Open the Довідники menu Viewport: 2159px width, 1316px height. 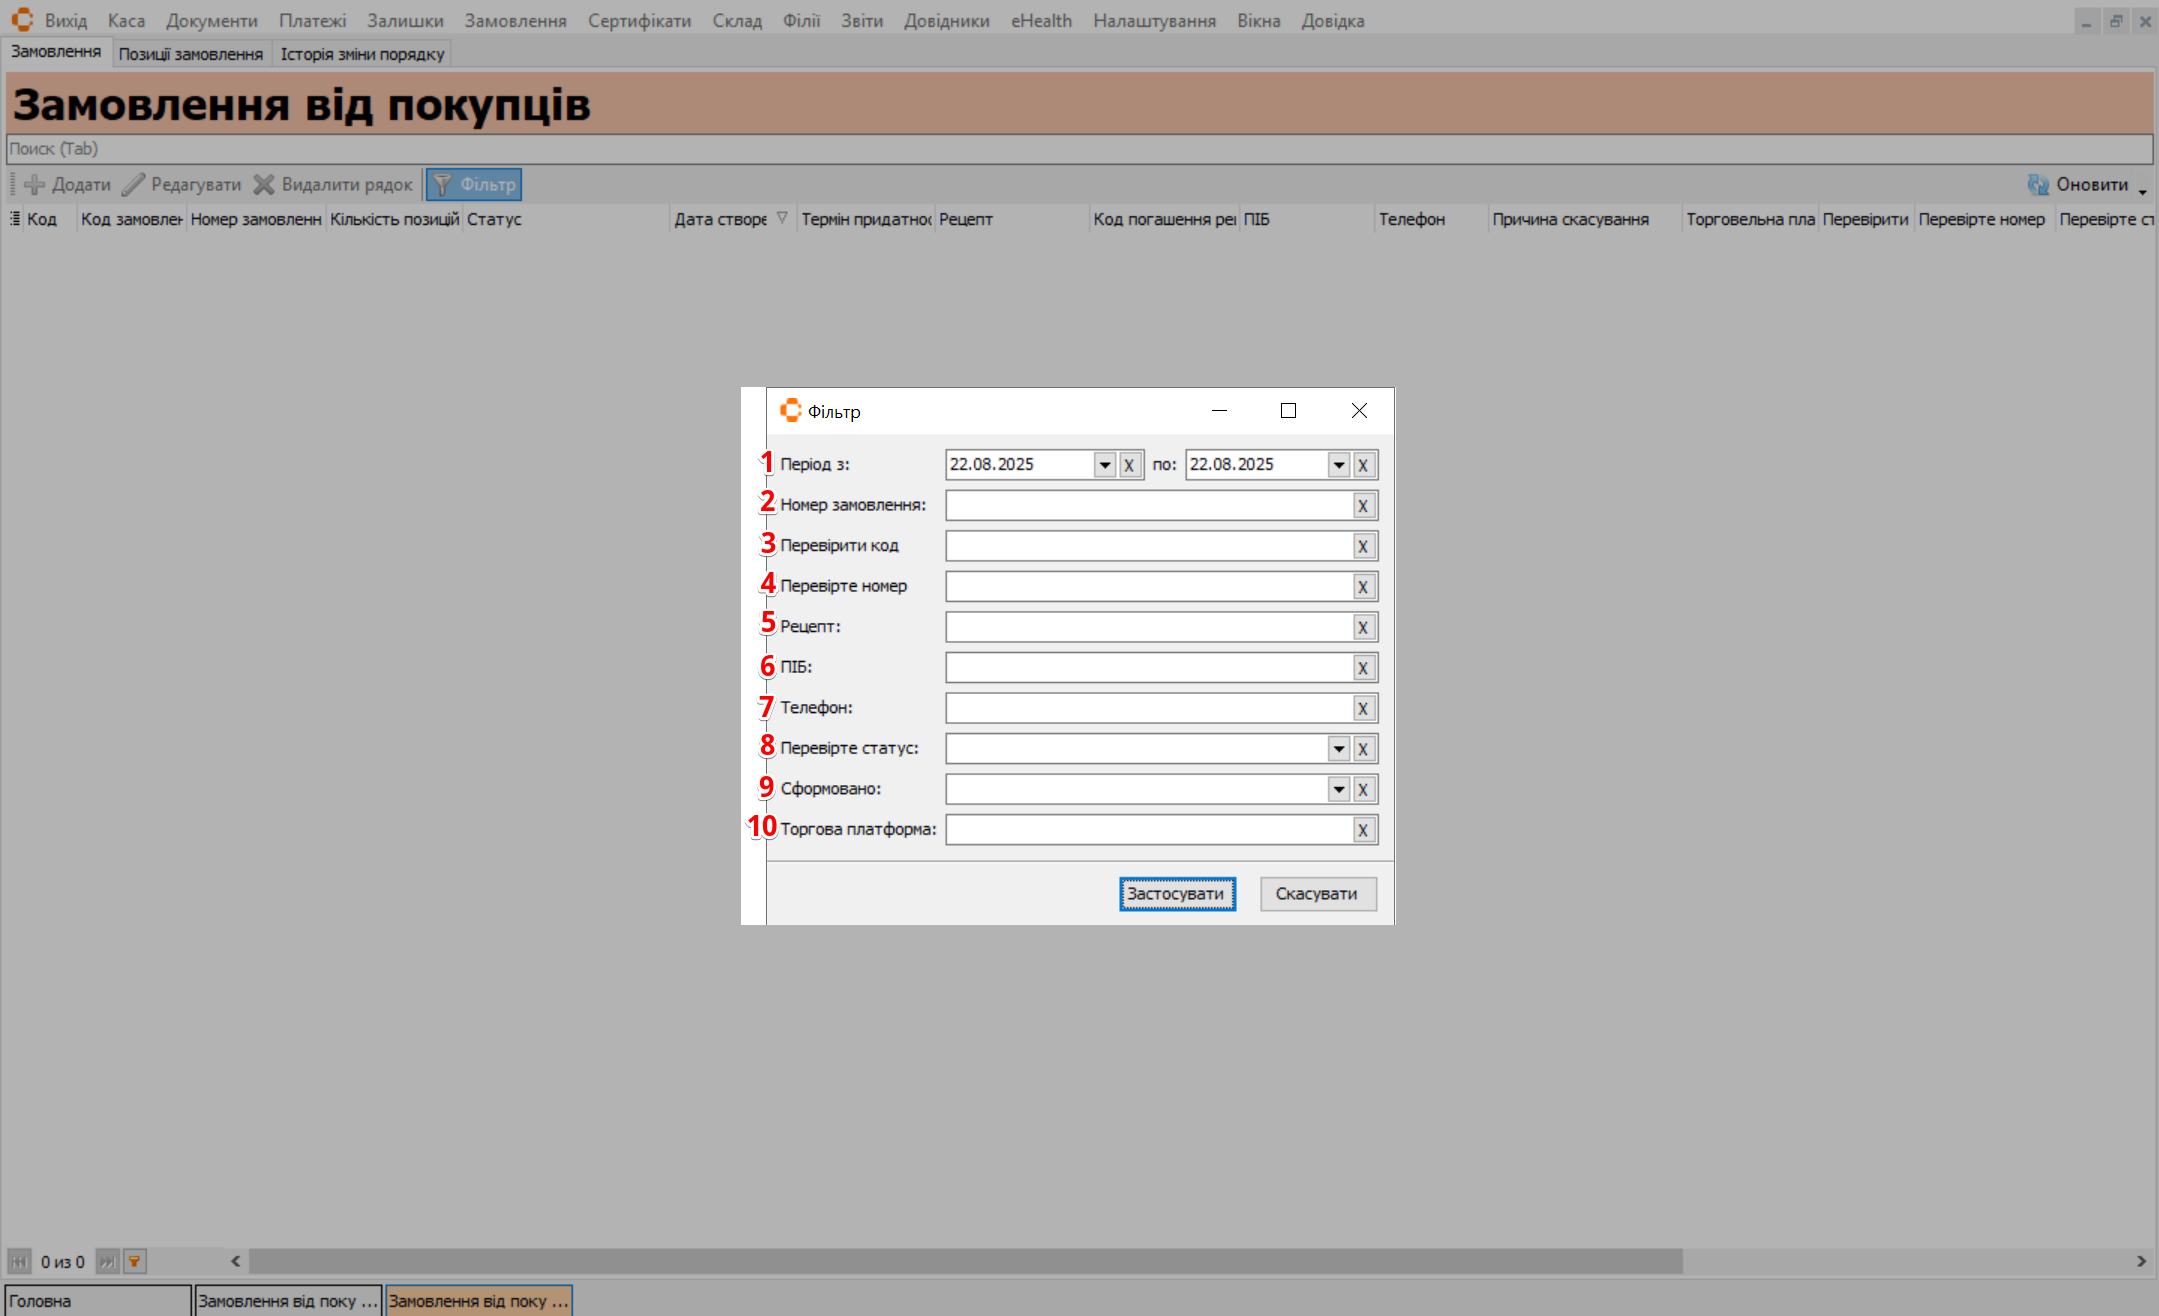946,21
